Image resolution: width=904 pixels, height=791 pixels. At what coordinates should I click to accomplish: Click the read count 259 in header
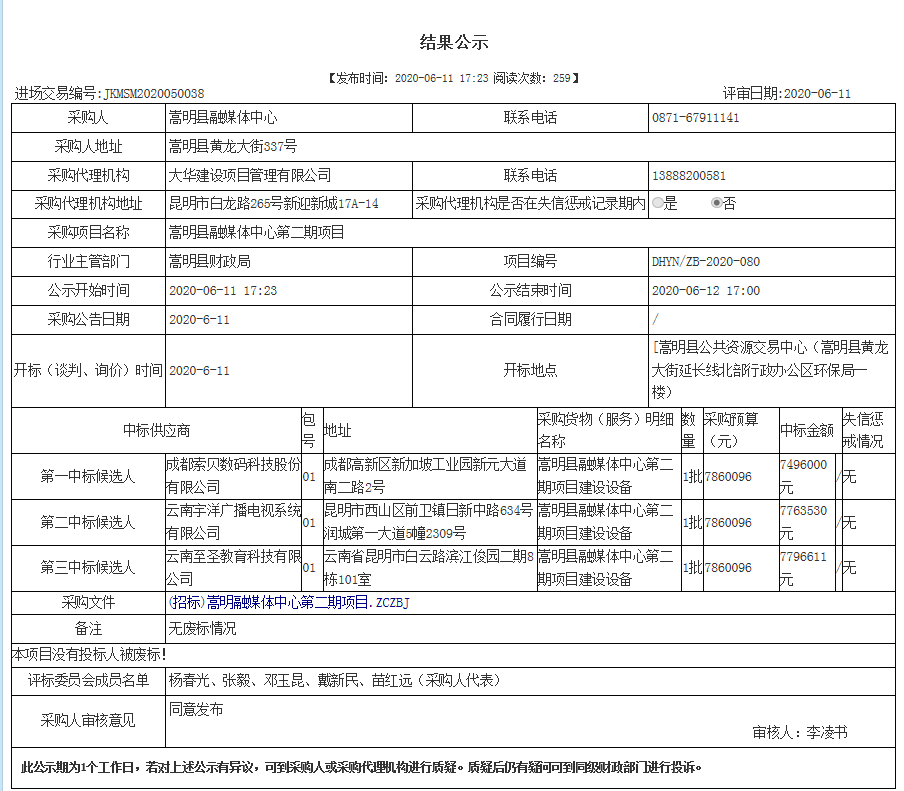click(561, 77)
